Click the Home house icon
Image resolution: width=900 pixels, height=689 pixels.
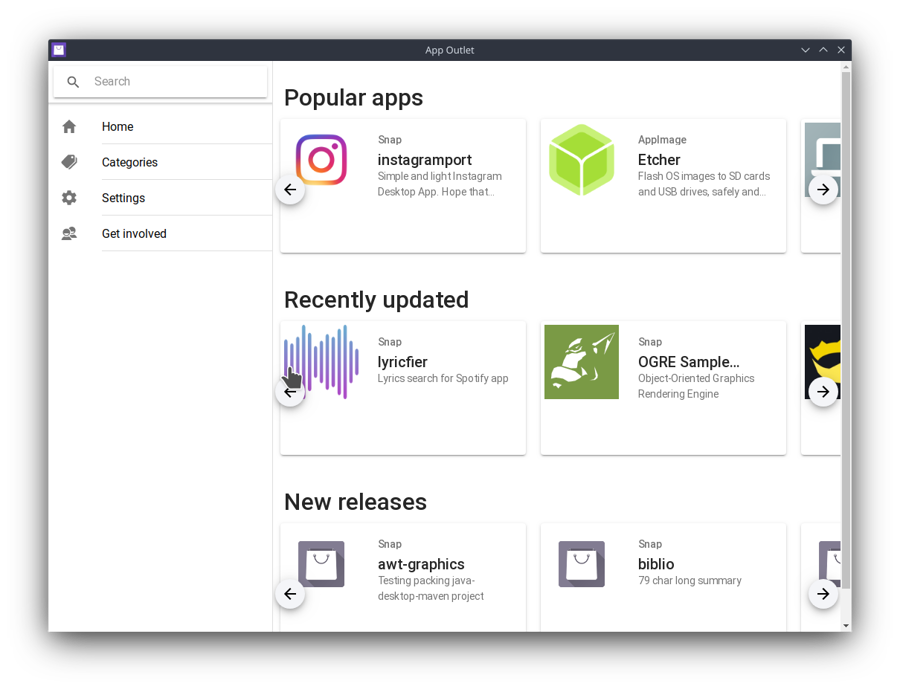tap(69, 127)
